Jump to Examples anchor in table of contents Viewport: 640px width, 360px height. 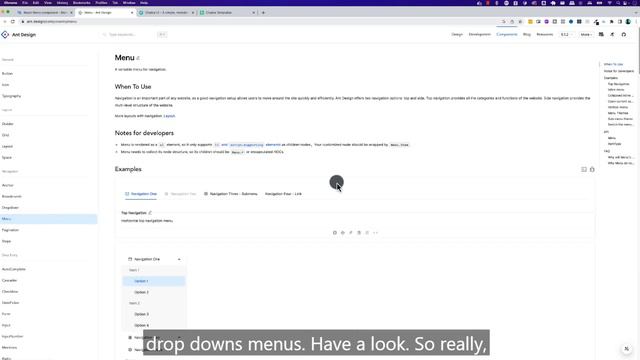611,78
